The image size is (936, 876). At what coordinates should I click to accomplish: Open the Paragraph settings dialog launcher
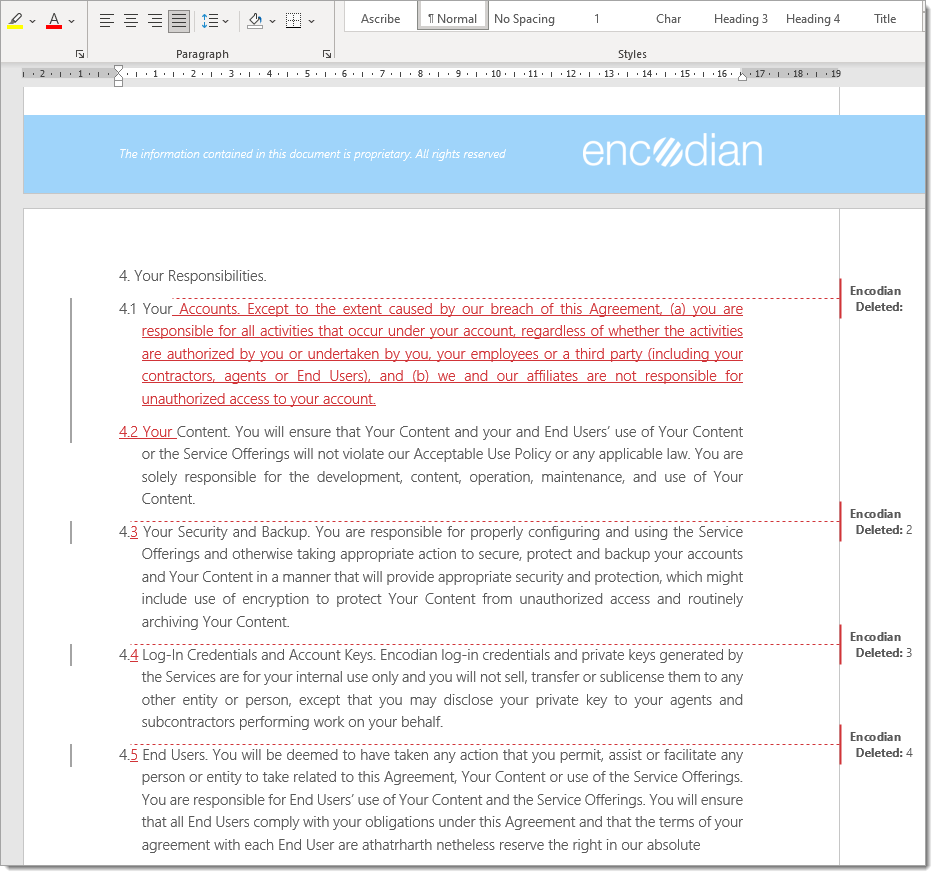(327, 54)
